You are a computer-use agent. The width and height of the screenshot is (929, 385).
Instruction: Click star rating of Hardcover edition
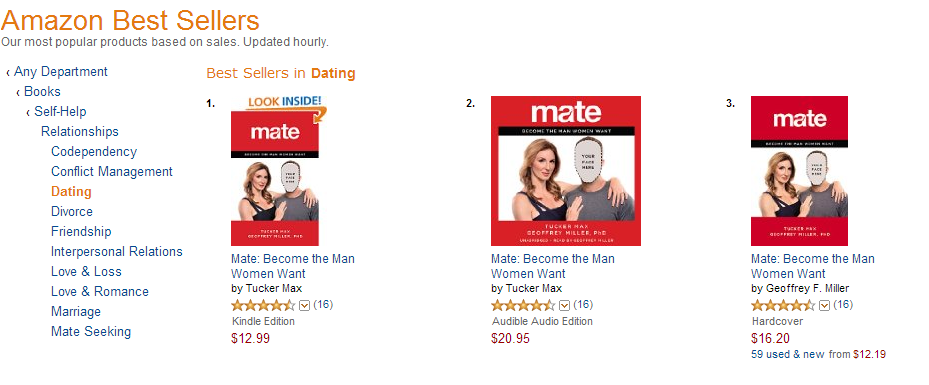tap(783, 305)
